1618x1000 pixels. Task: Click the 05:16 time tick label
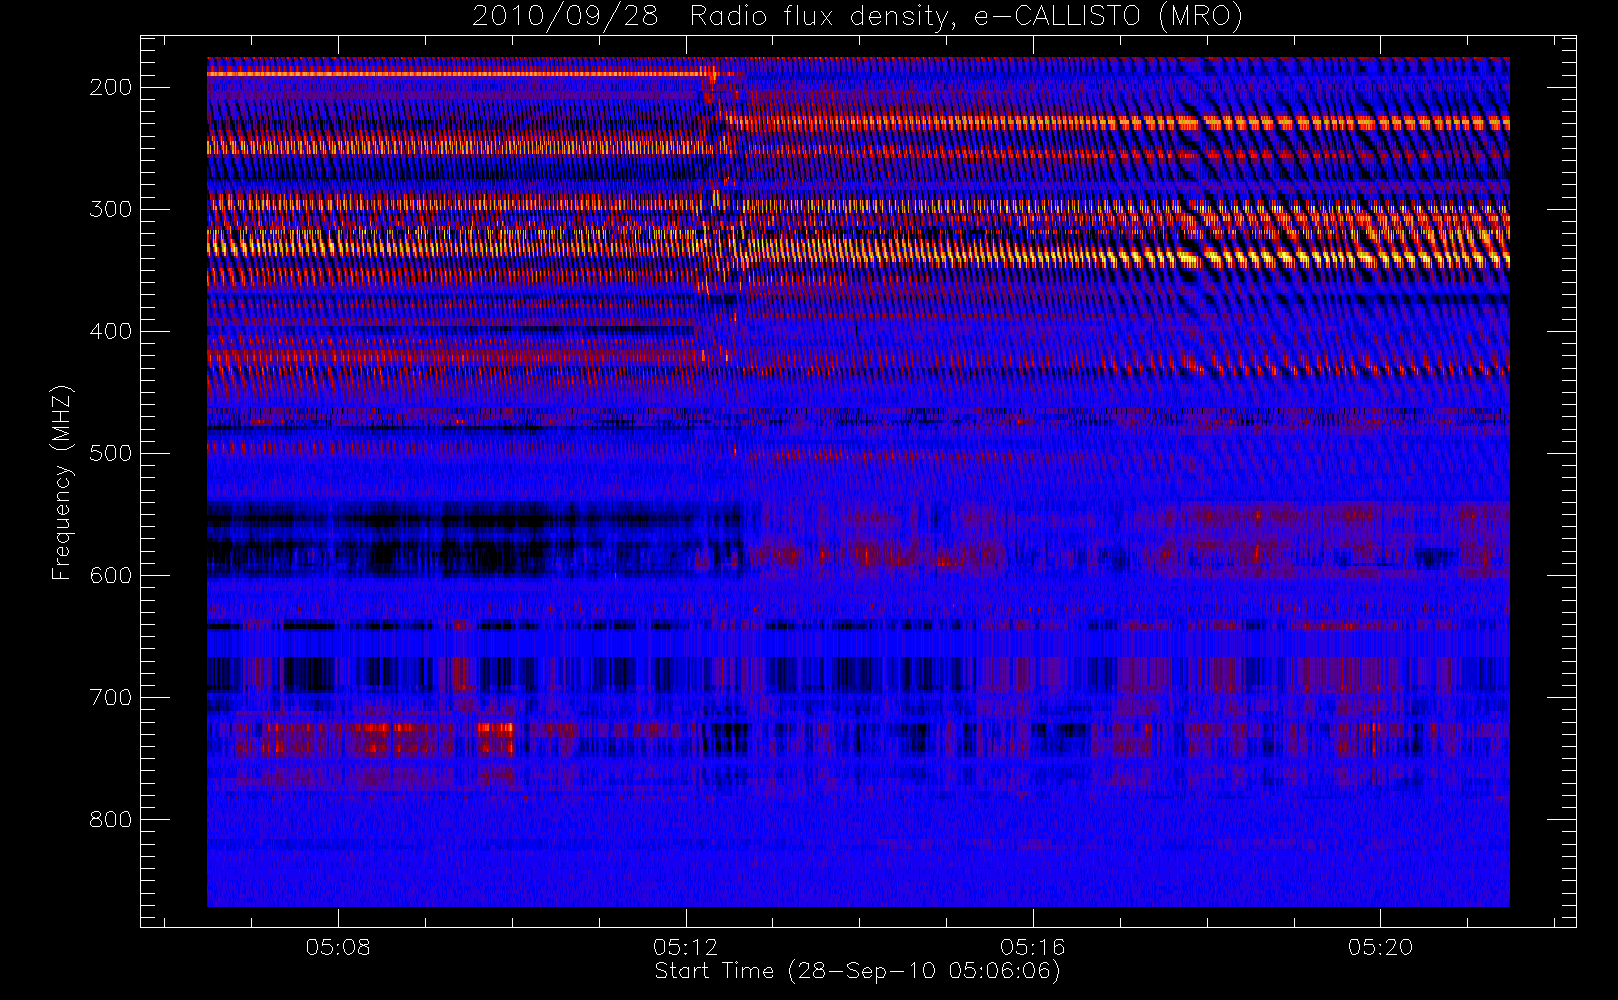1033,947
